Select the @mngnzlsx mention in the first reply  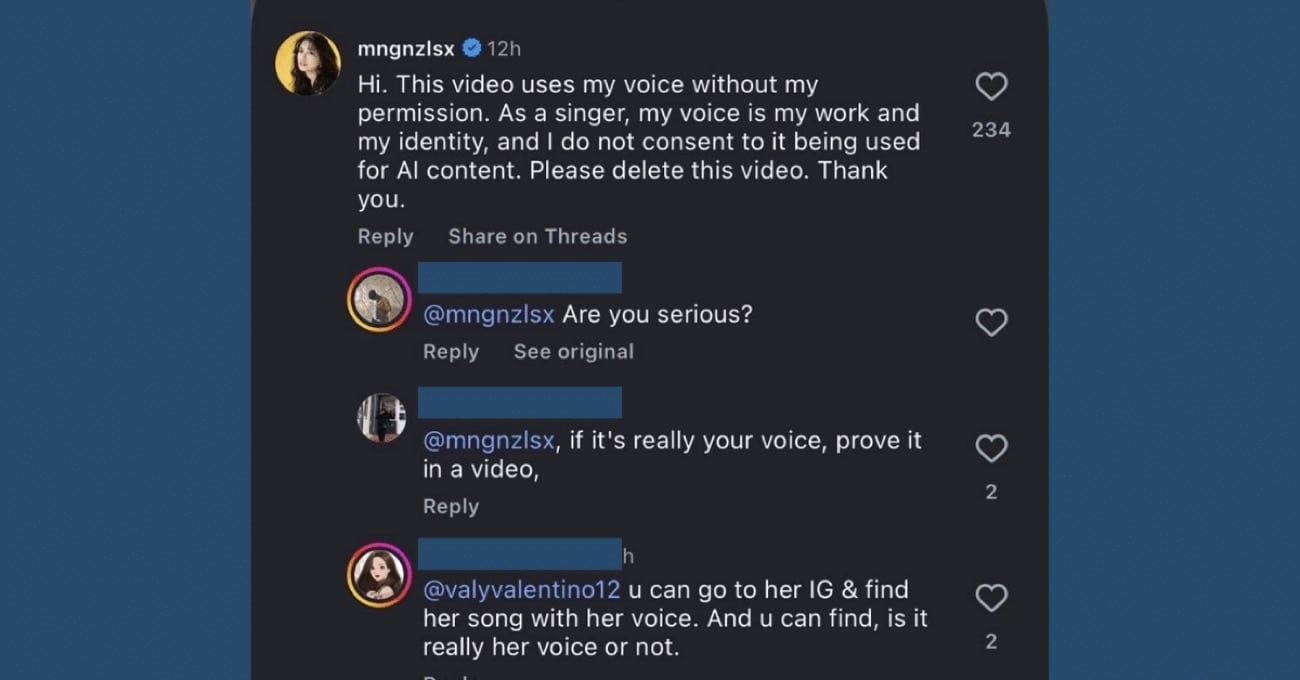pos(488,313)
